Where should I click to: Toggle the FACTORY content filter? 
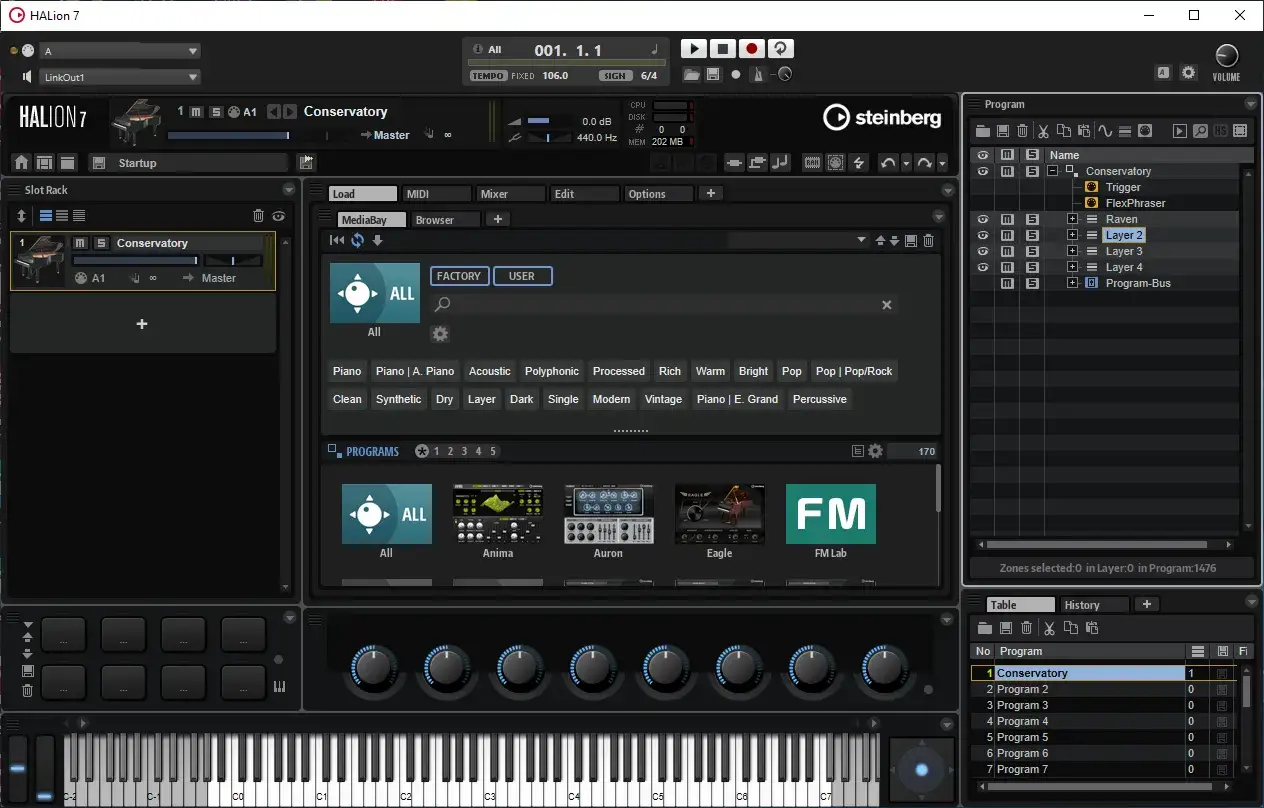point(459,276)
